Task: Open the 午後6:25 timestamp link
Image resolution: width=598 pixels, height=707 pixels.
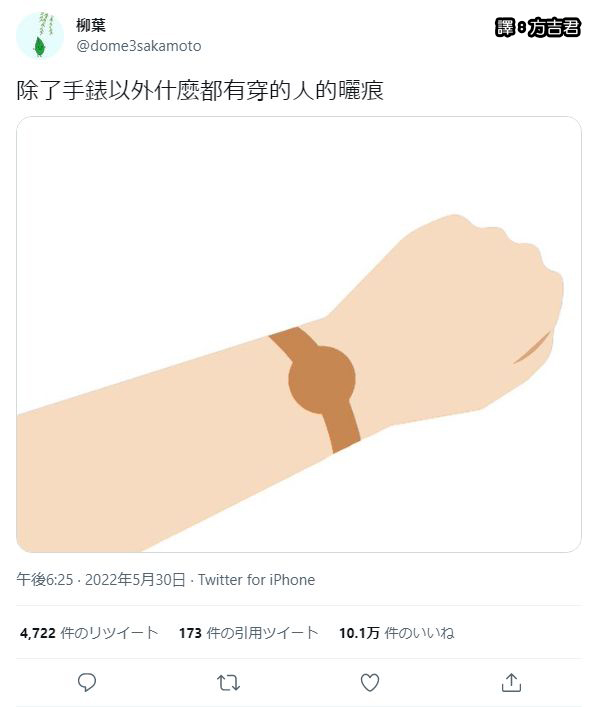Action: pos(45,579)
